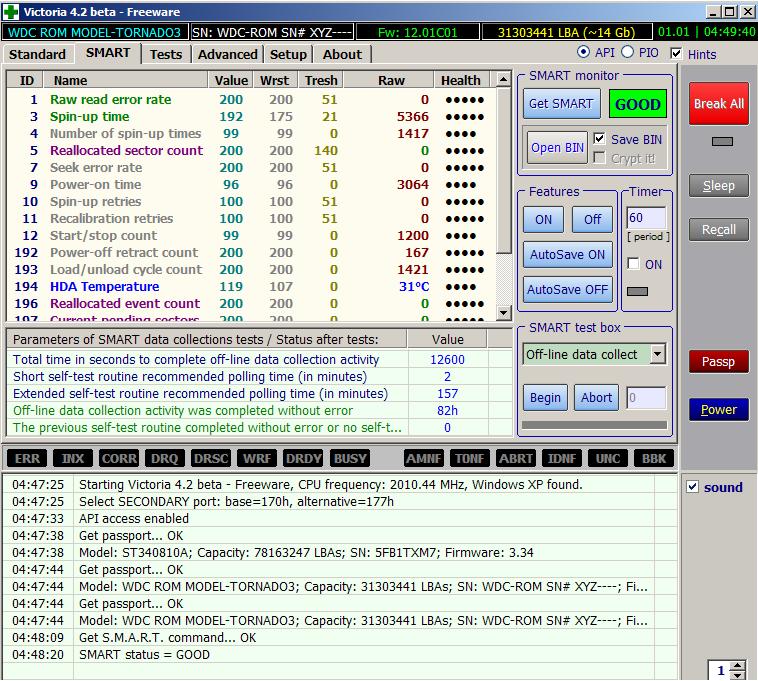The width and height of the screenshot is (758, 681).
Task: Click the red Break All button
Action: [x=719, y=103]
